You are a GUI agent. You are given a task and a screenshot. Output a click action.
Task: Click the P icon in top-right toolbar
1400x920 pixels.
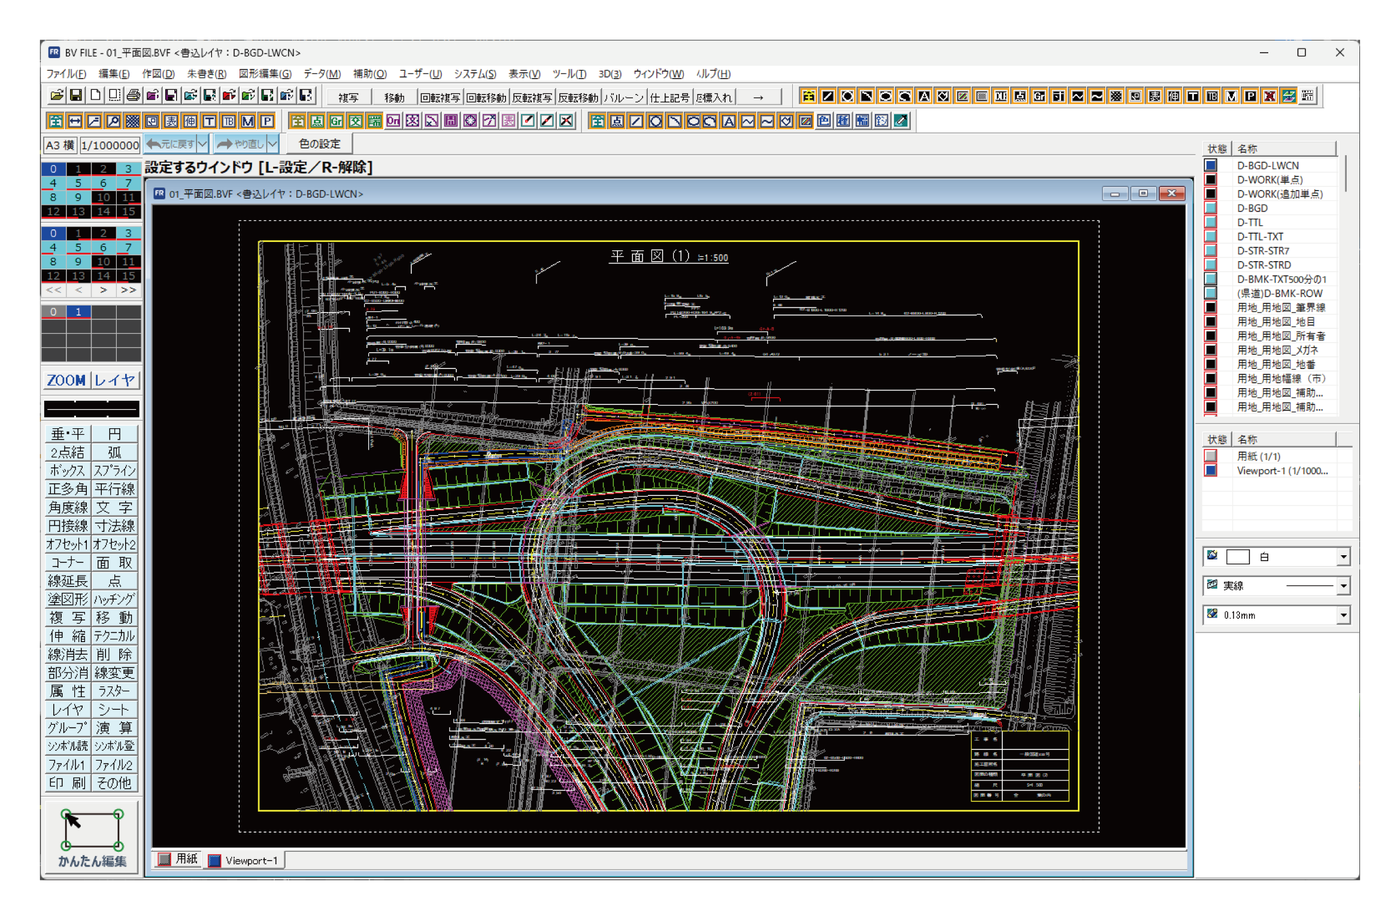[x=1250, y=96]
